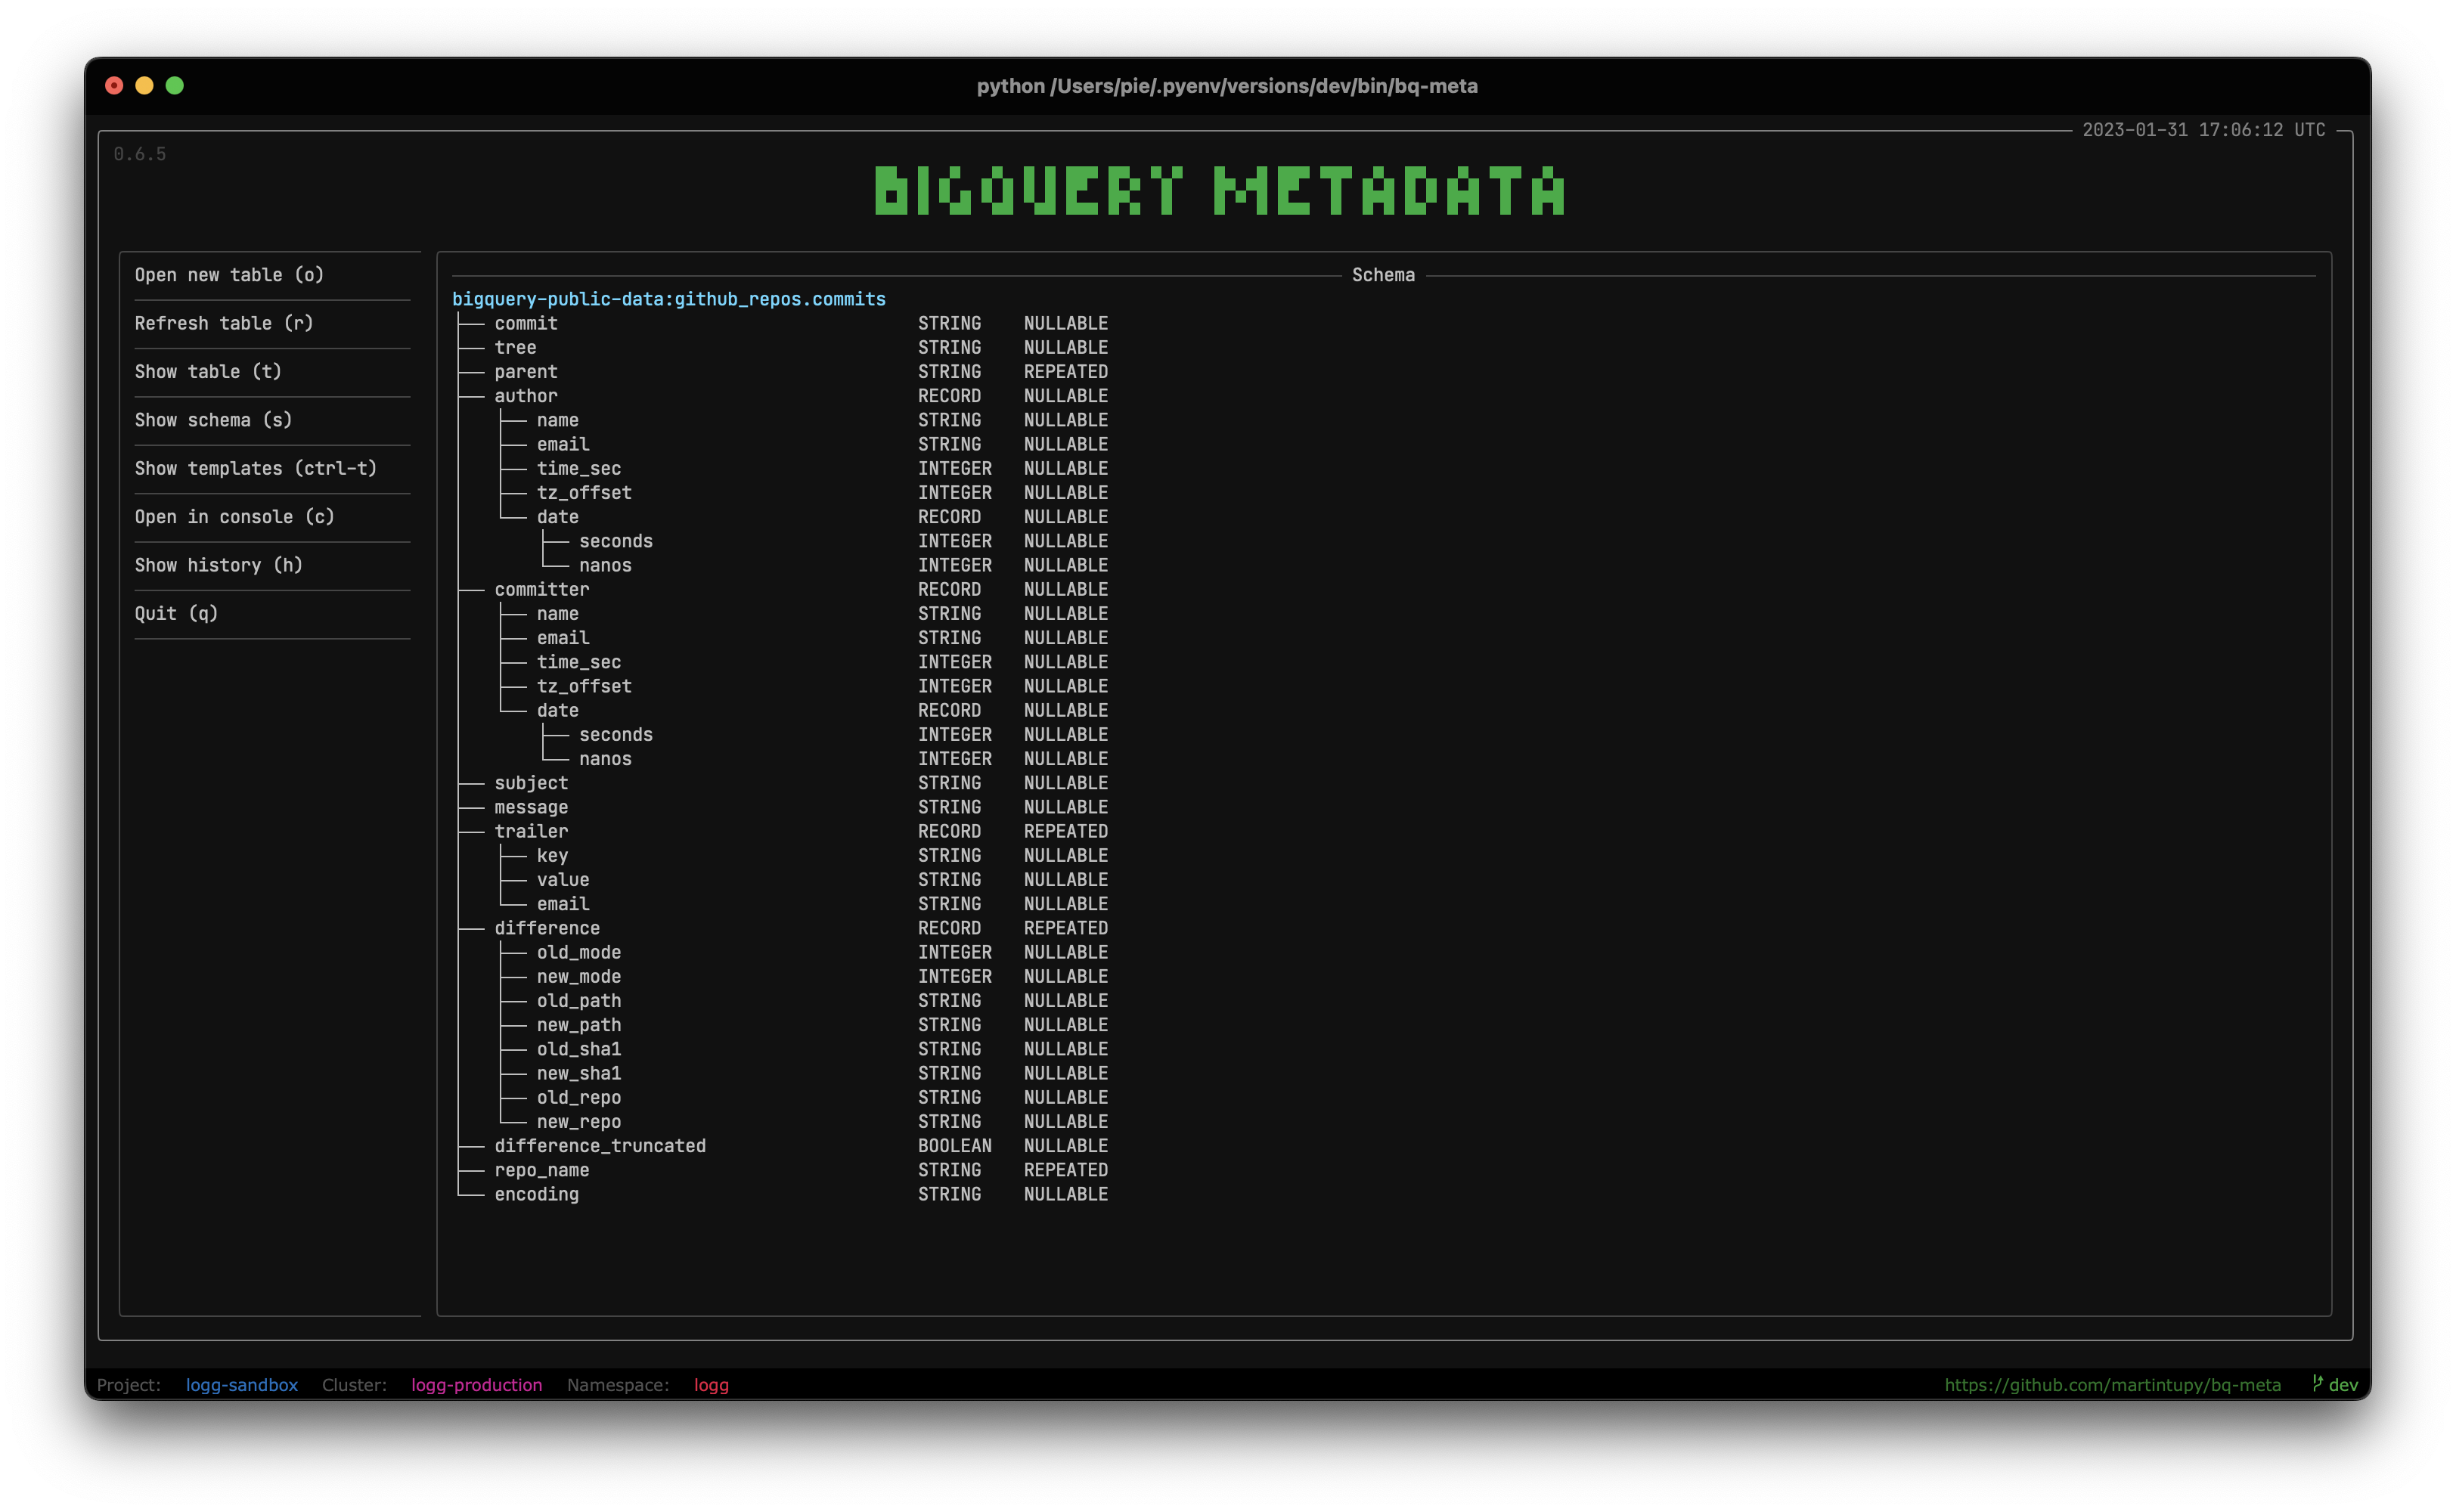2456x1512 pixels.
Task: Open Show history (h)
Action: pyautogui.click(x=218, y=565)
